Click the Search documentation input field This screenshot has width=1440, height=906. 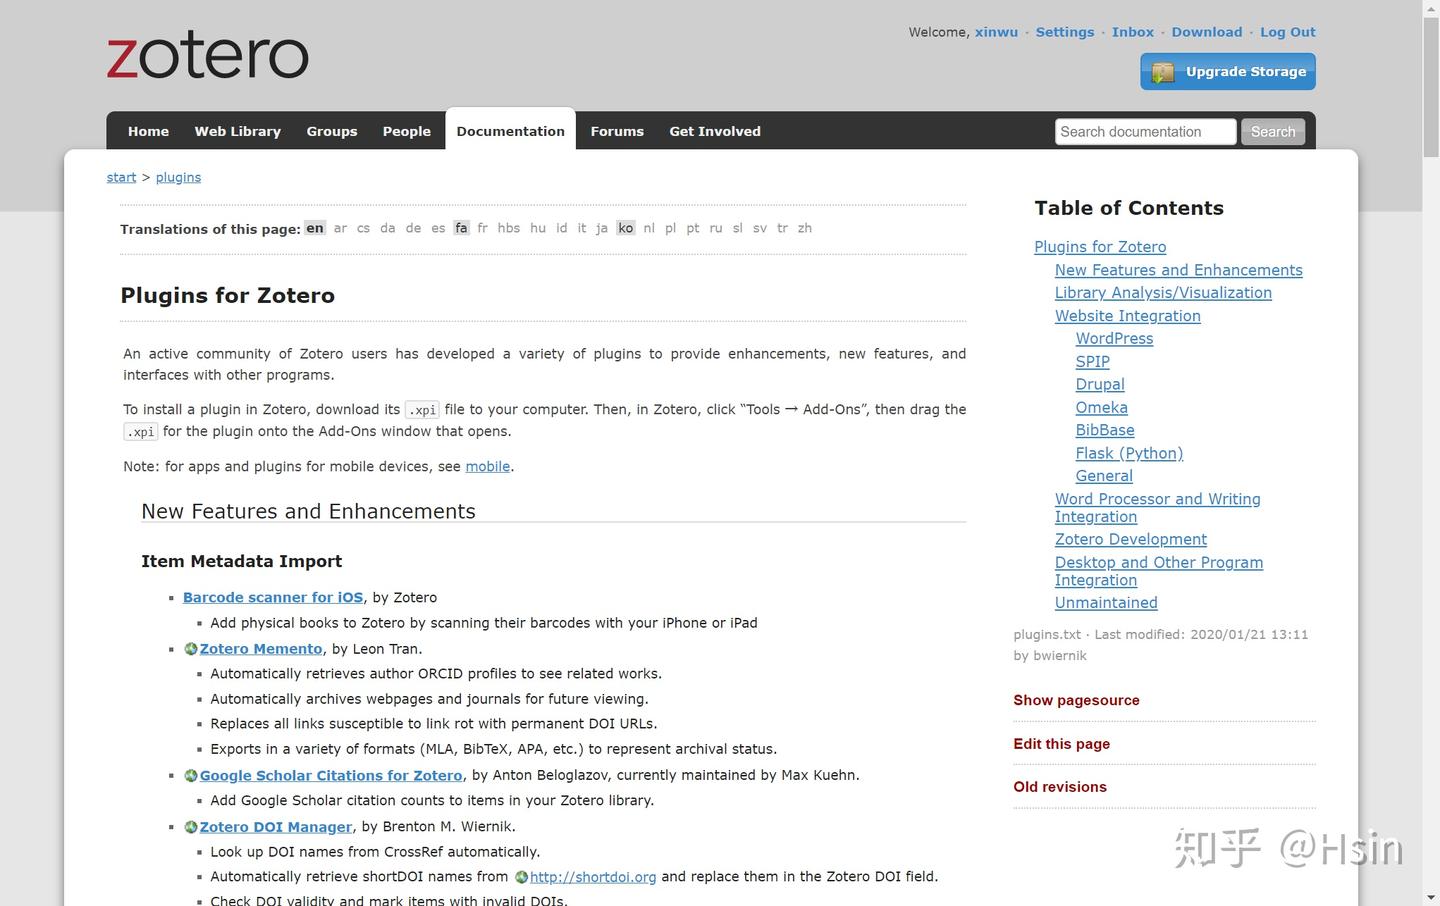tap(1145, 132)
